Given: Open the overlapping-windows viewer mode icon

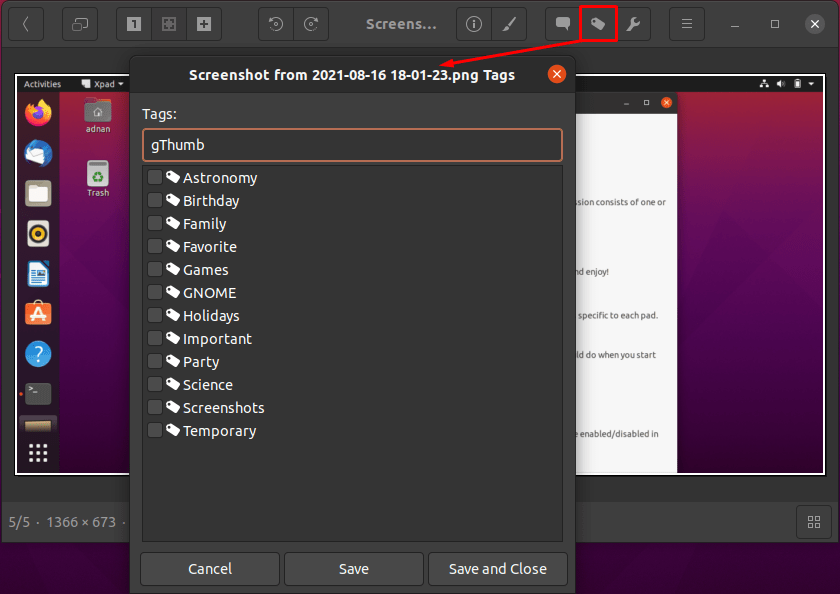Looking at the screenshot, I should (80, 24).
